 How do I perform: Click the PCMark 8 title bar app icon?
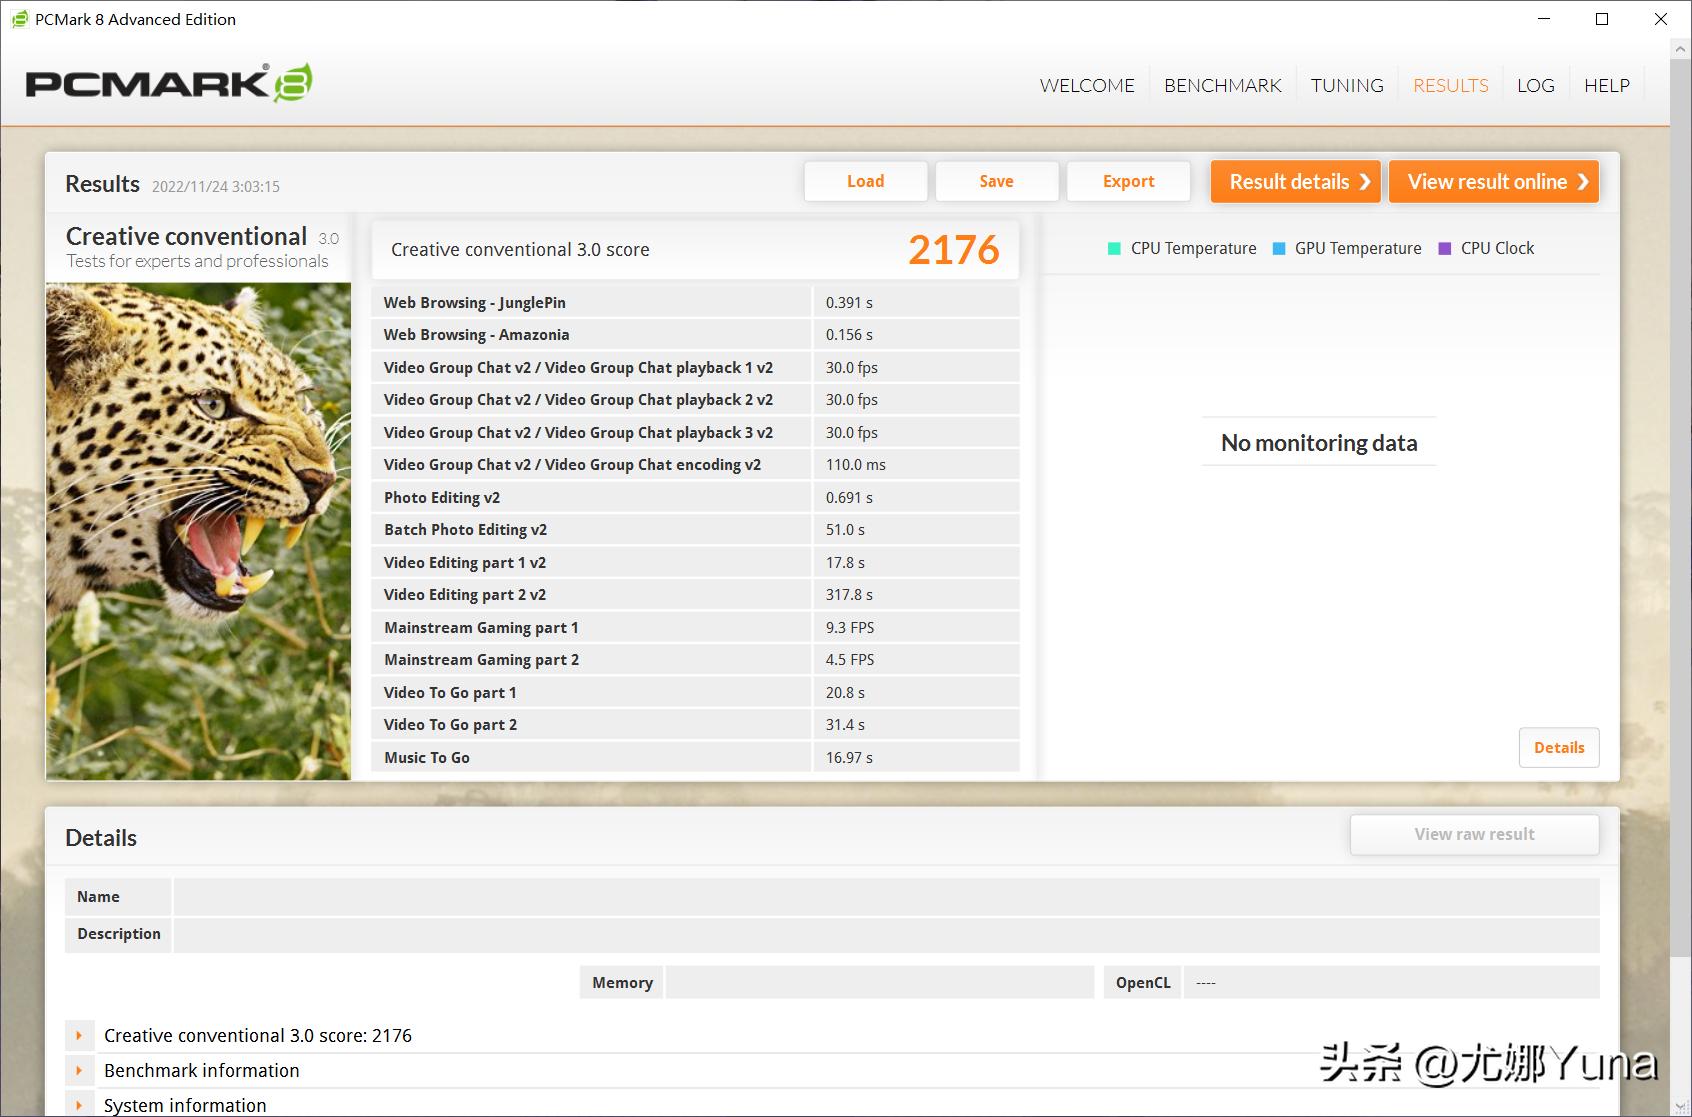19,19
